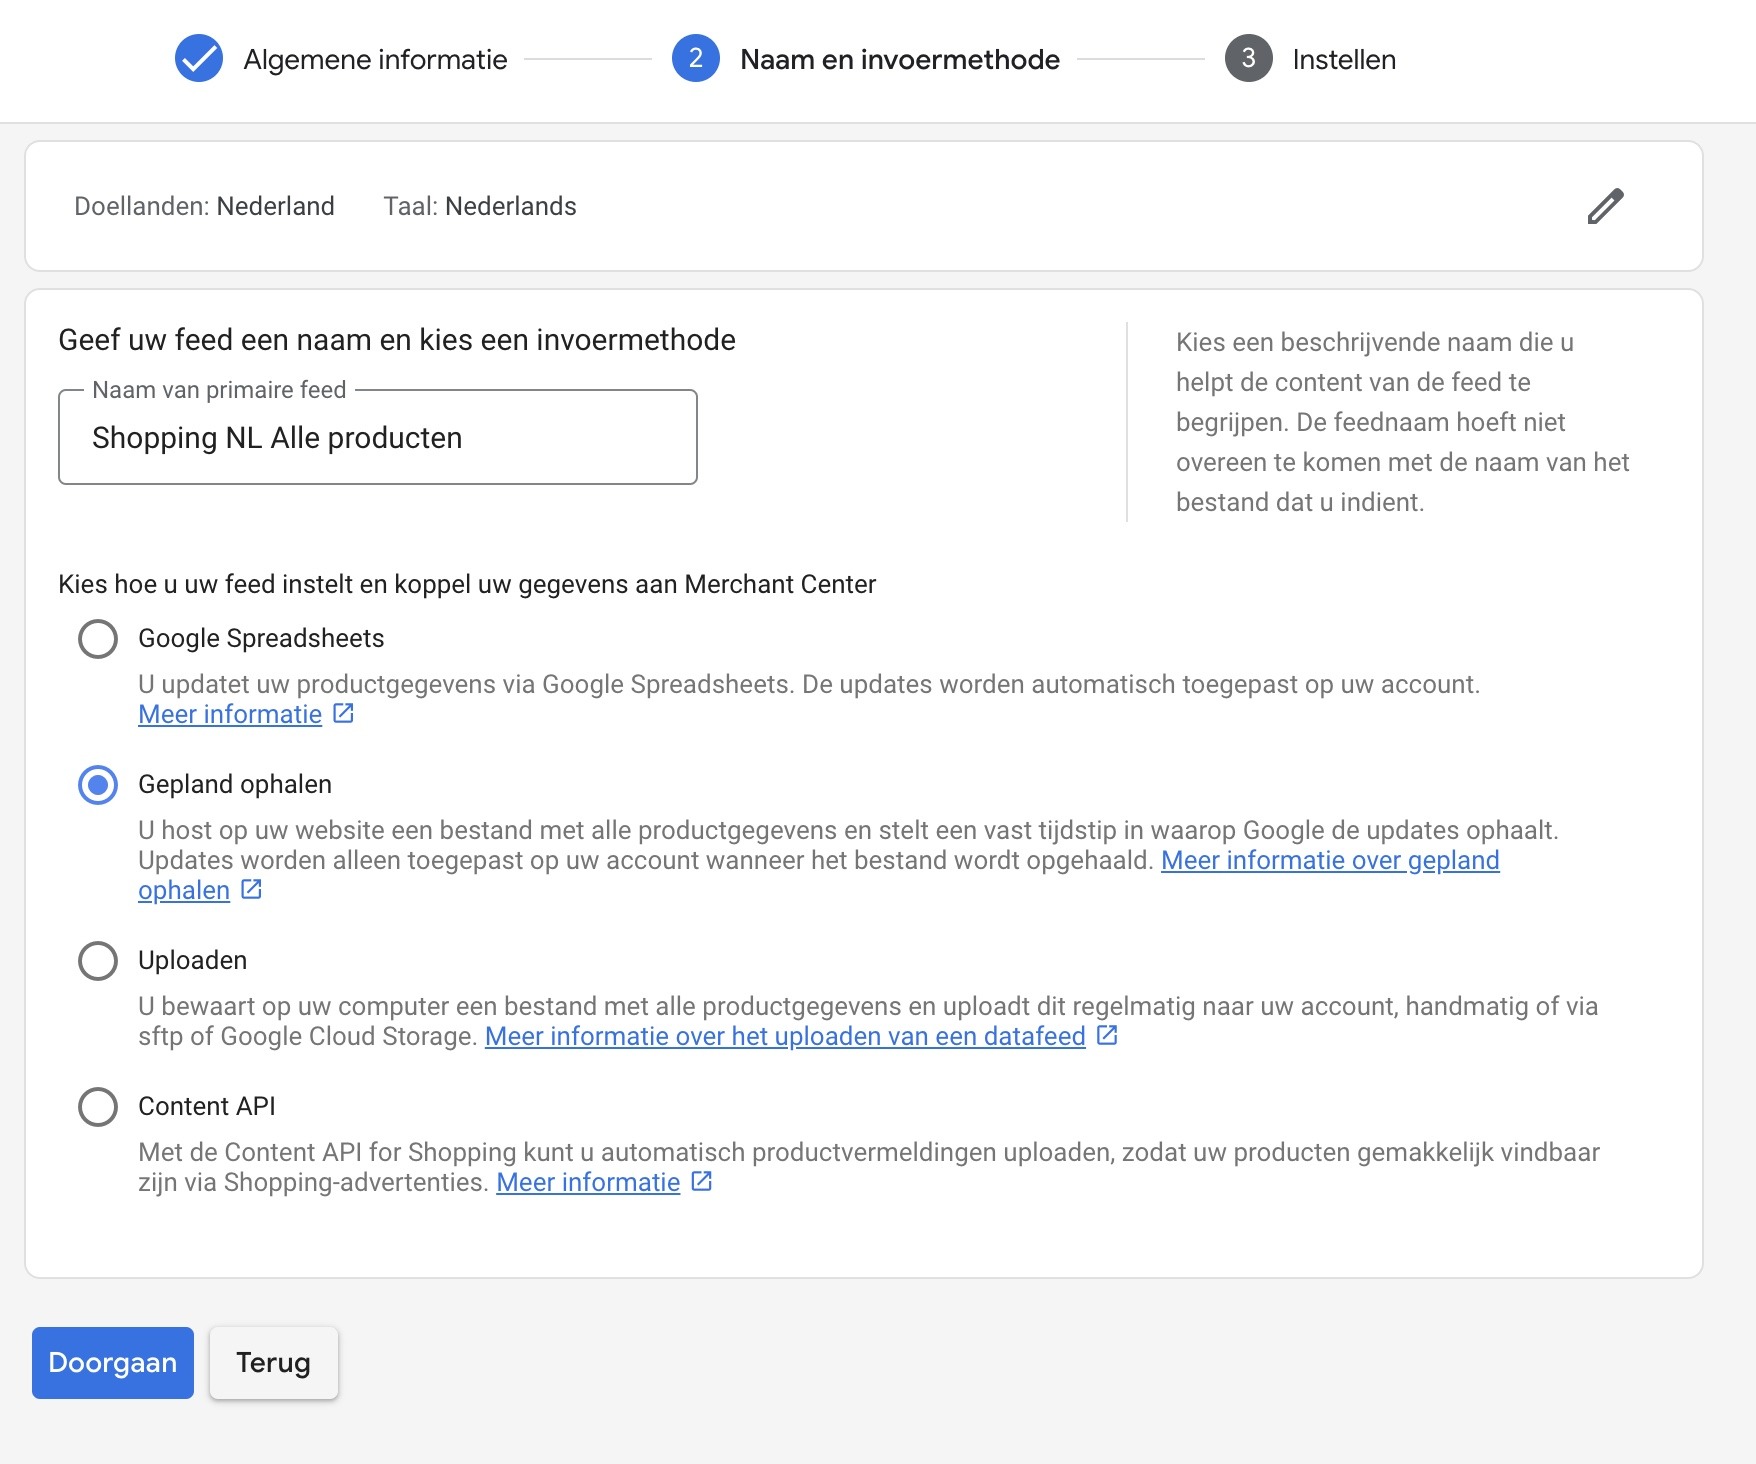Select the Google Spreadsheets radio button
1756x1464 pixels.
point(98,638)
